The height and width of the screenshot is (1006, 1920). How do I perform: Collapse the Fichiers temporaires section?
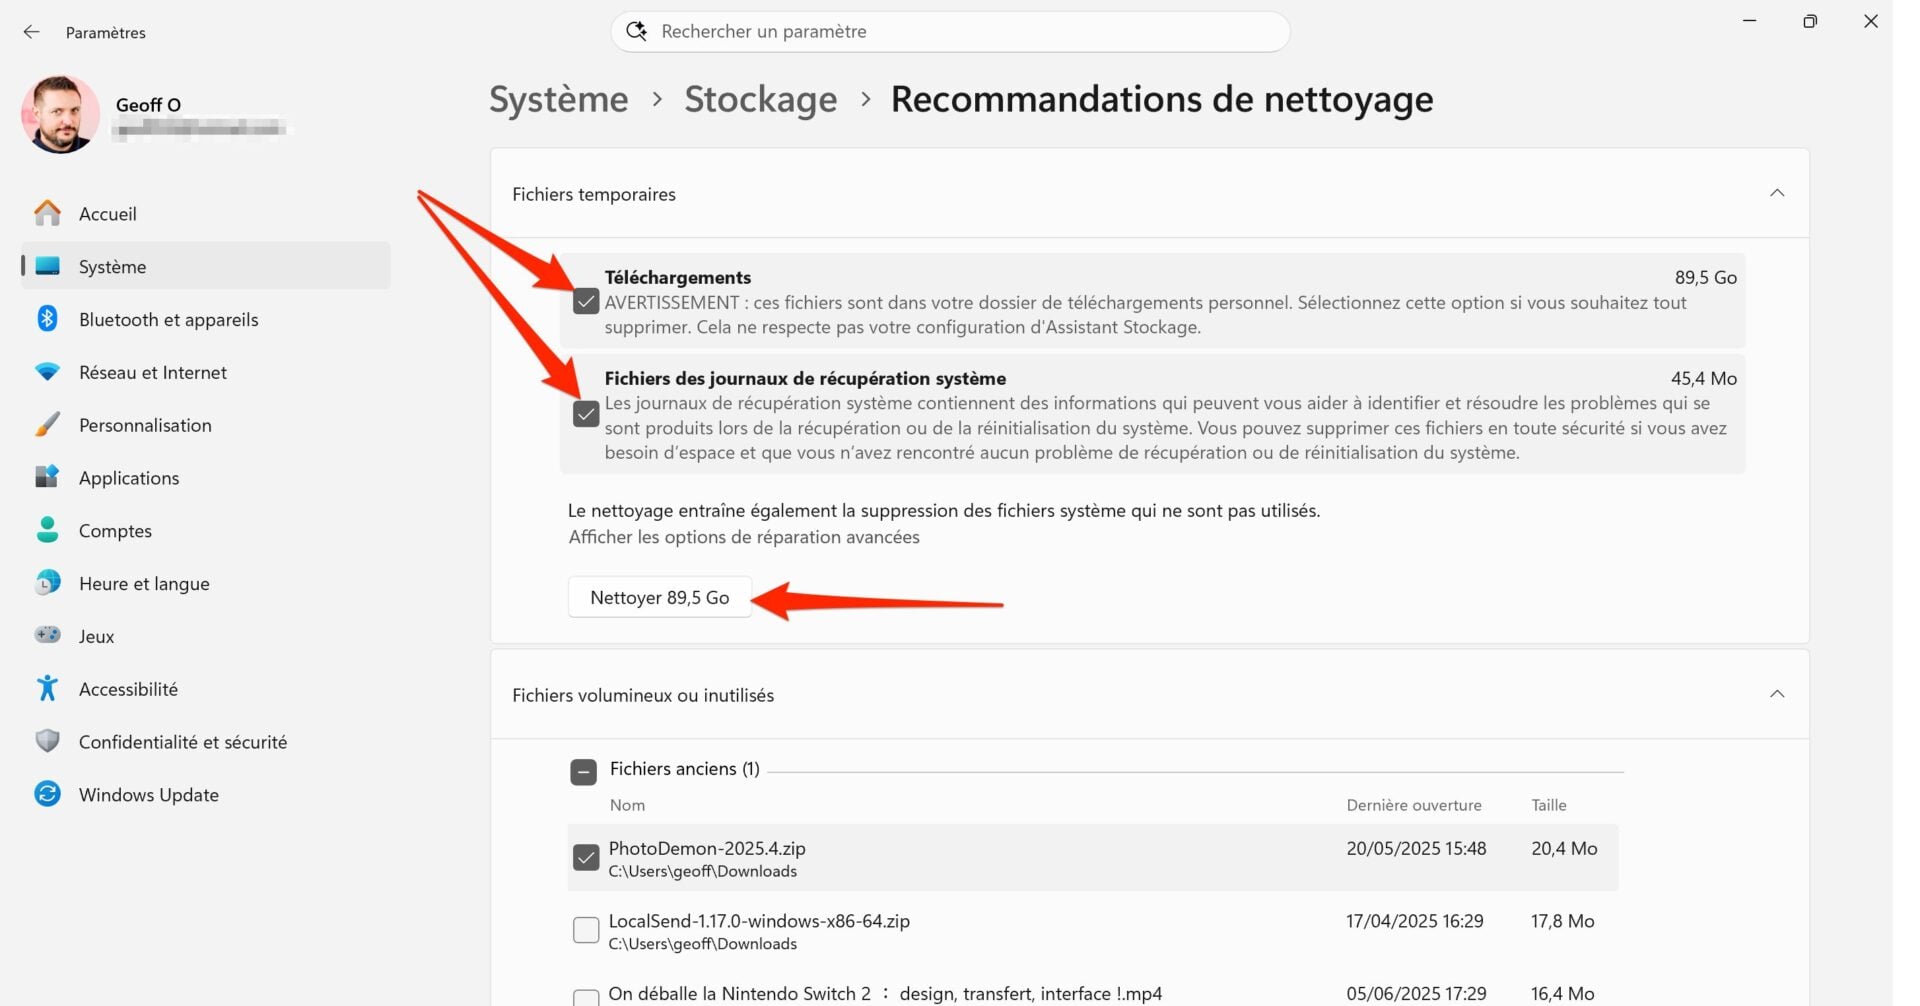(1777, 193)
